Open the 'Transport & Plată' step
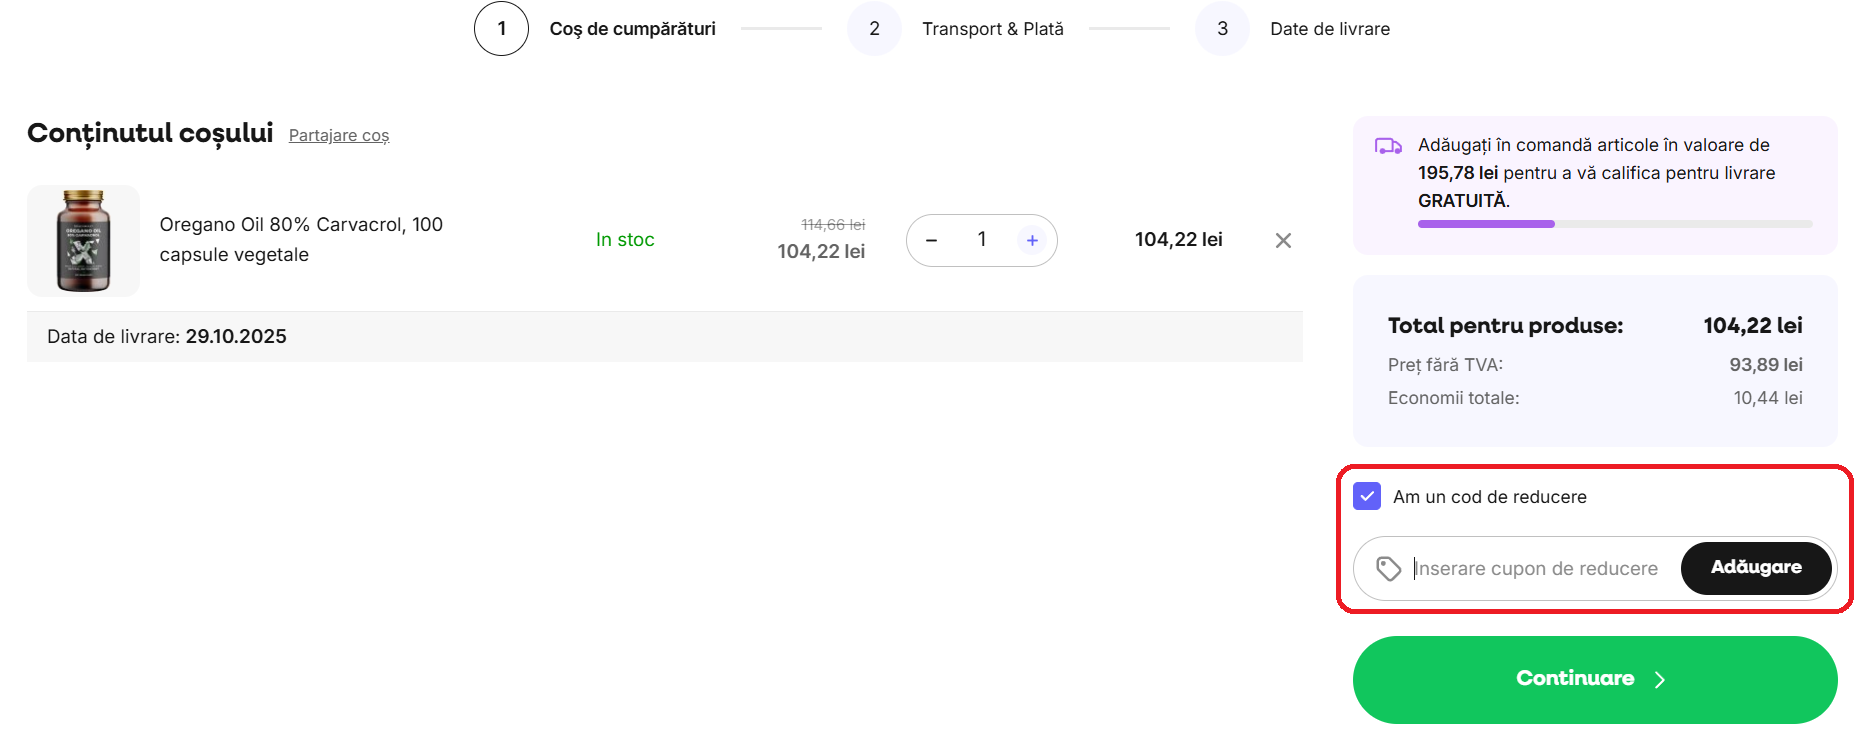 pos(992,29)
